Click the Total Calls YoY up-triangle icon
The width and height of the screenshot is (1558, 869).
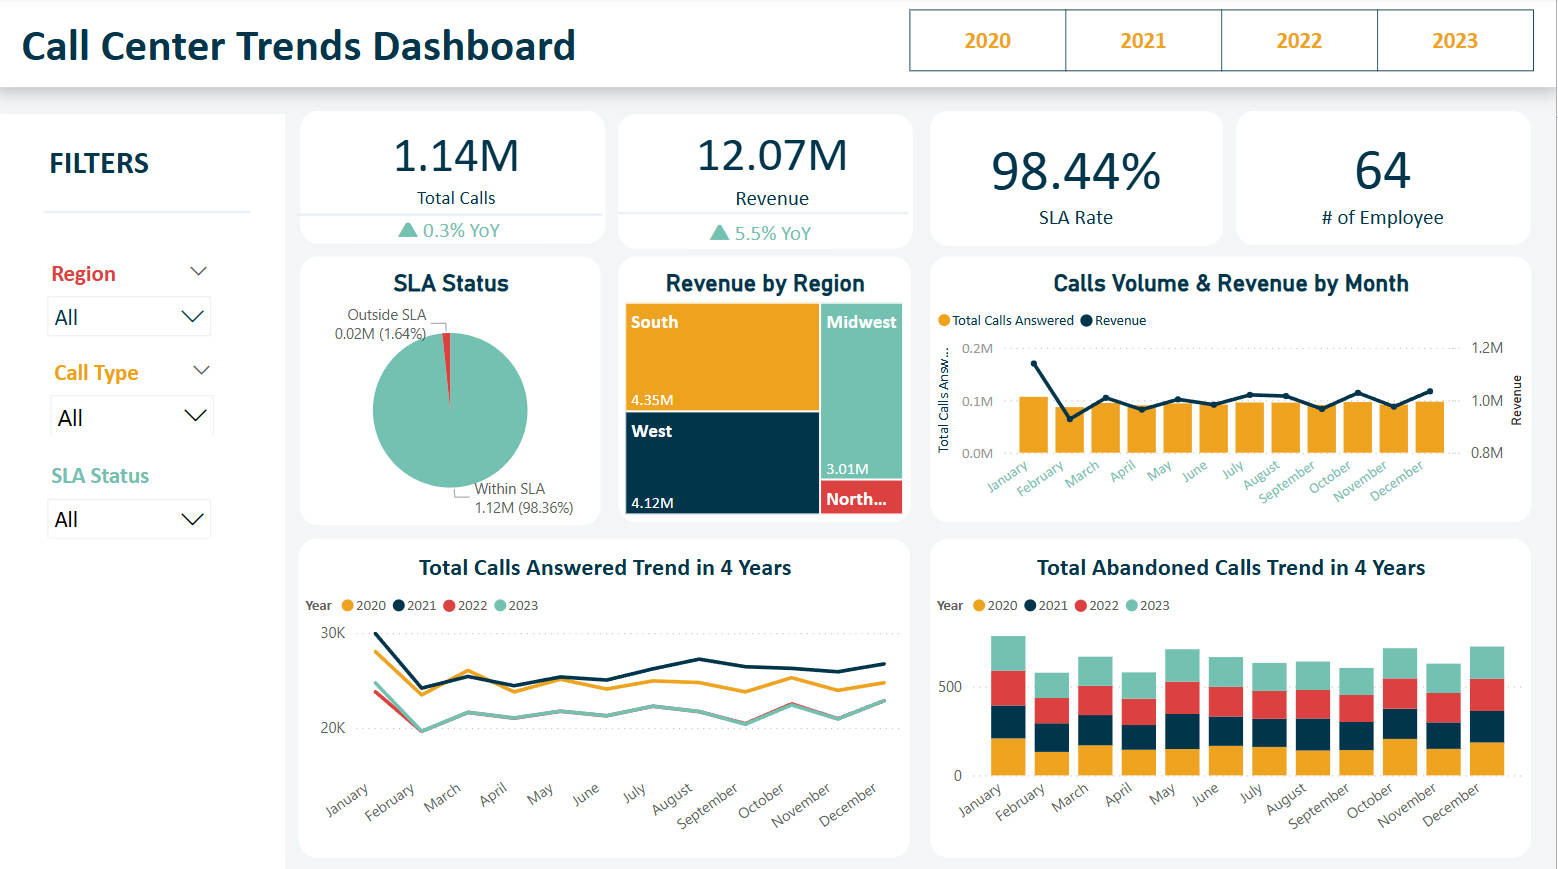408,230
